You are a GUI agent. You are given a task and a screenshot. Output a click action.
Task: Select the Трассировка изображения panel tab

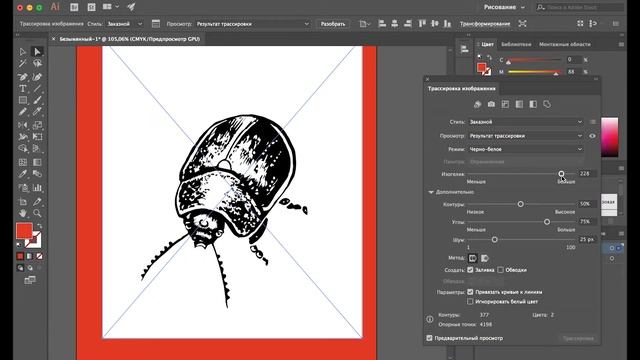tap(461, 89)
